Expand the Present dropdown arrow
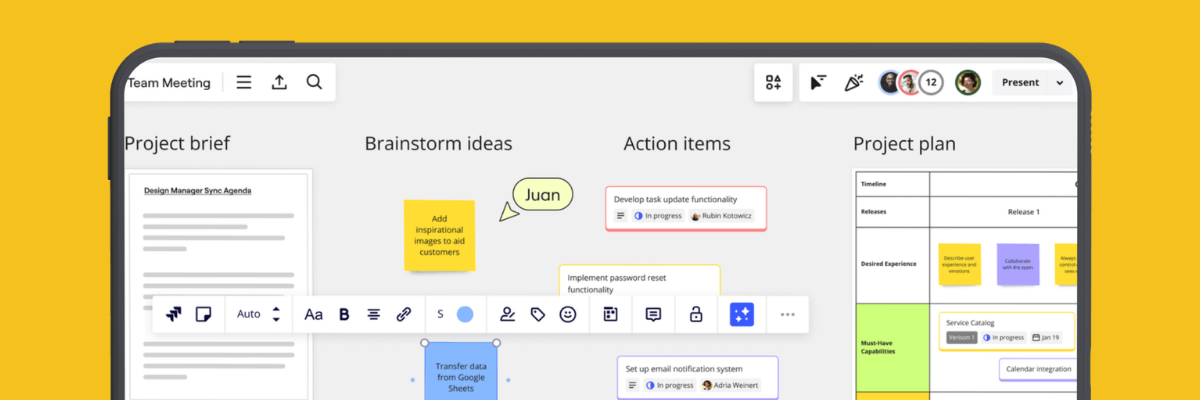Screen dimensions: 1200x400 [x=1060, y=83]
